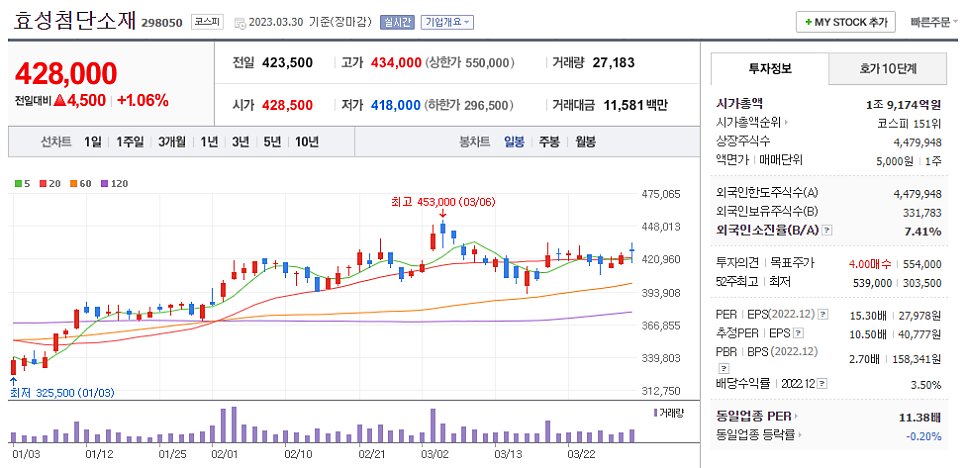Click the change rate +1.06%

coord(143,100)
